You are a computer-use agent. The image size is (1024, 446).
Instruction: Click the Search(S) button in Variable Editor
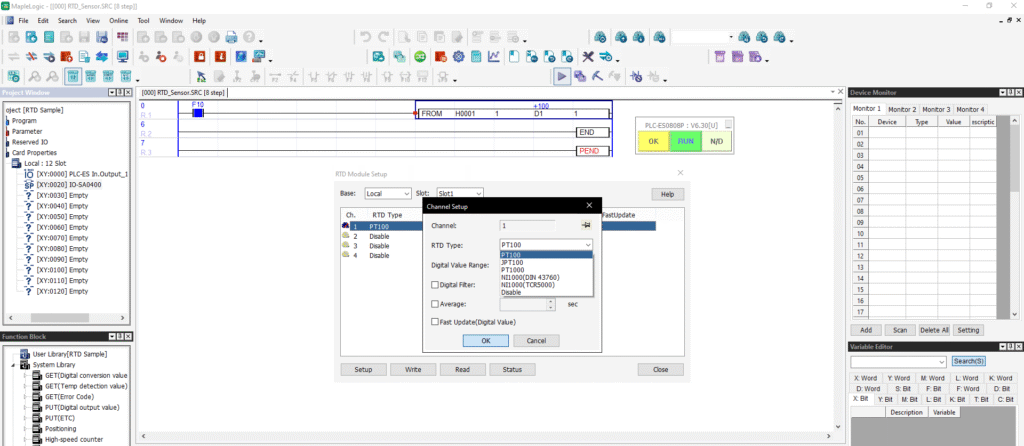coord(969,361)
